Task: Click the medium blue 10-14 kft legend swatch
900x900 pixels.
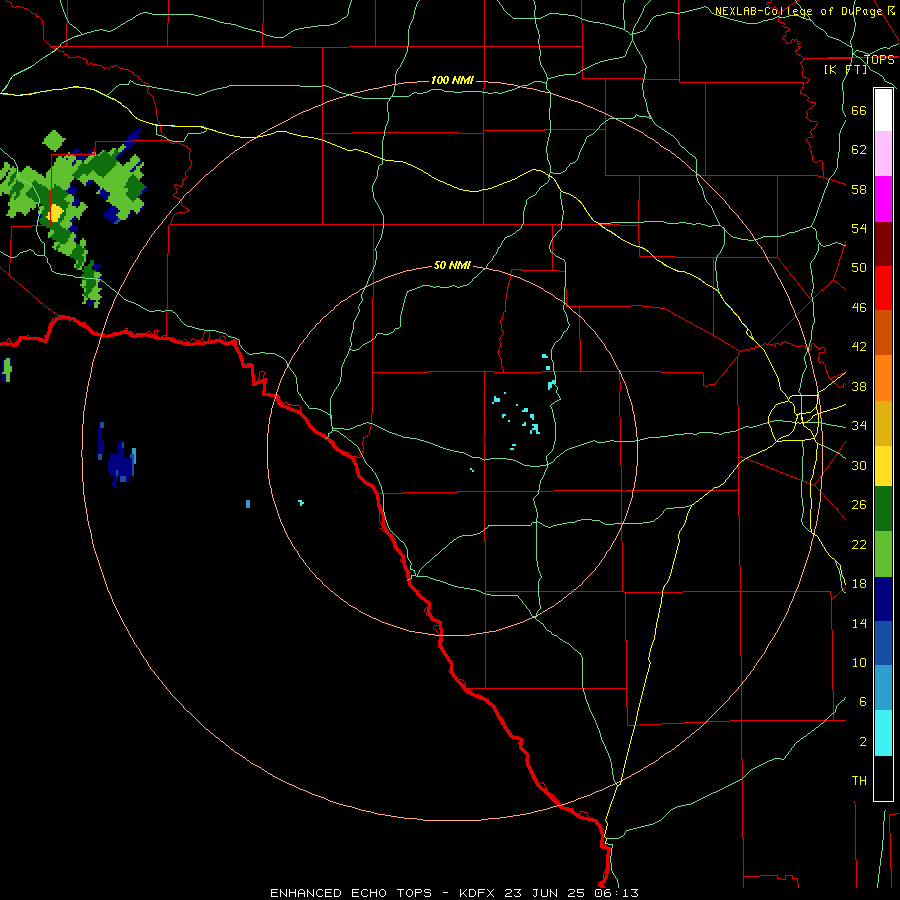Action: [x=883, y=643]
